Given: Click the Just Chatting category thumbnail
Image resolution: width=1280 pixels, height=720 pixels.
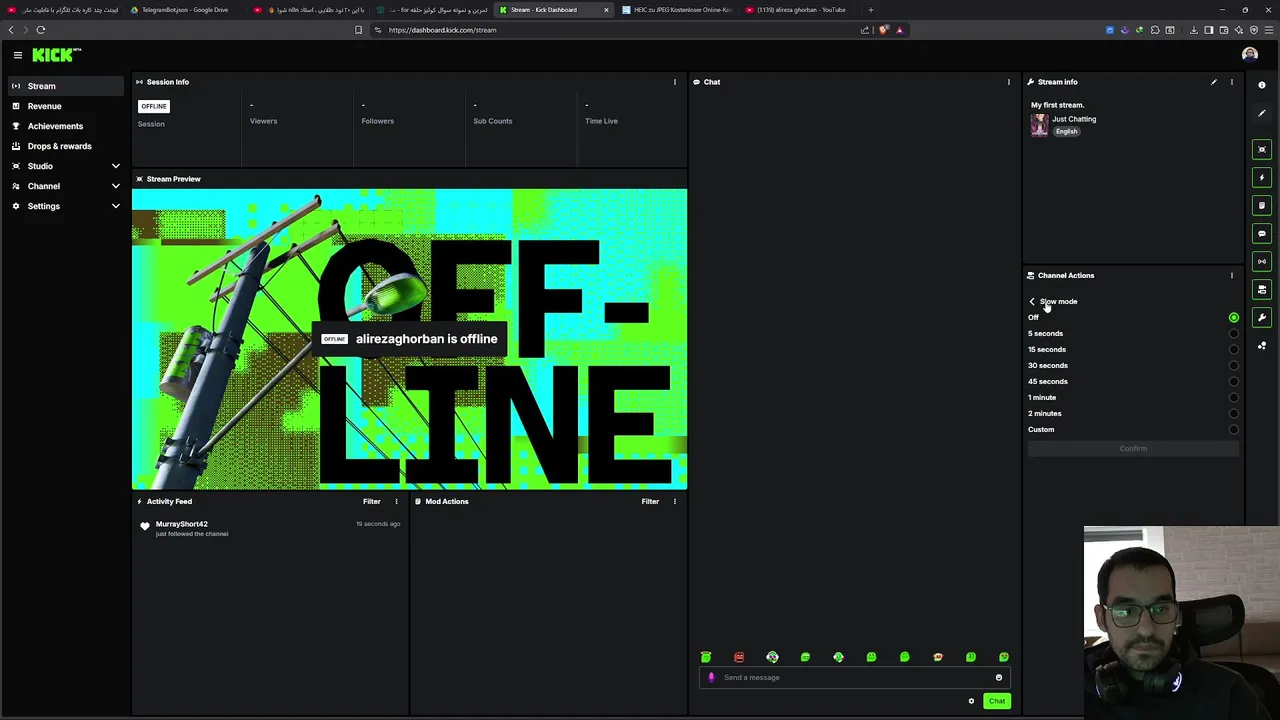Looking at the screenshot, I should point(1040,125).
